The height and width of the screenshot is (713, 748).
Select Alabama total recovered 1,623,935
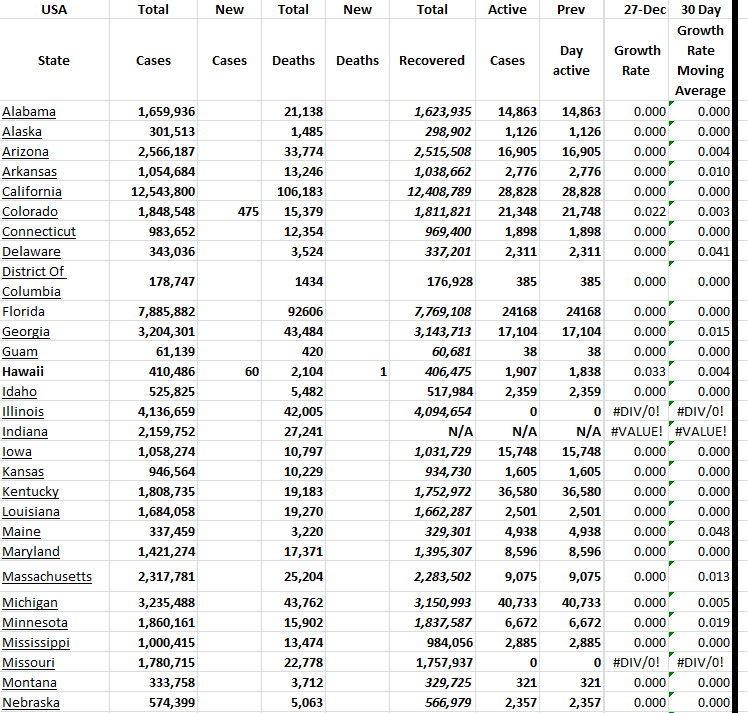pyautogui.click(x=442, y=112)
